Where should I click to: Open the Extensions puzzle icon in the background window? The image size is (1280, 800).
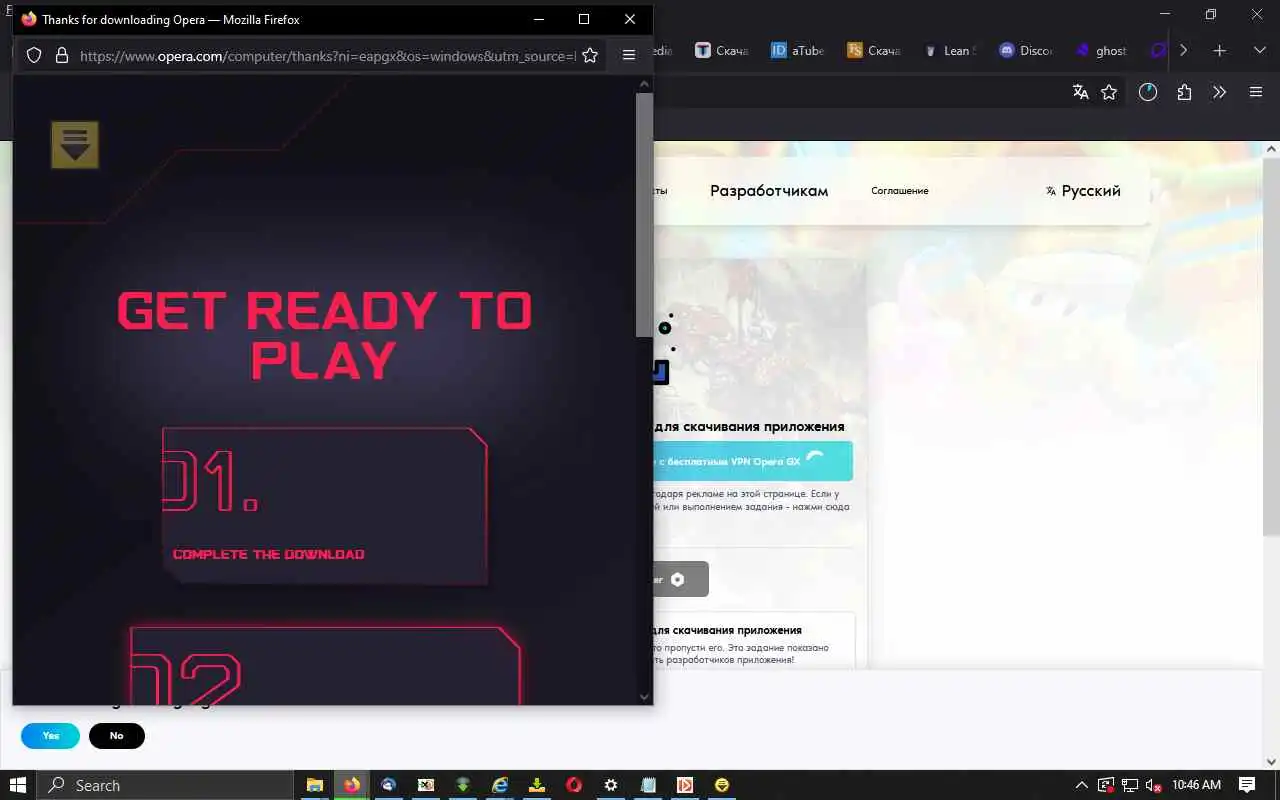coord(1185,92)
